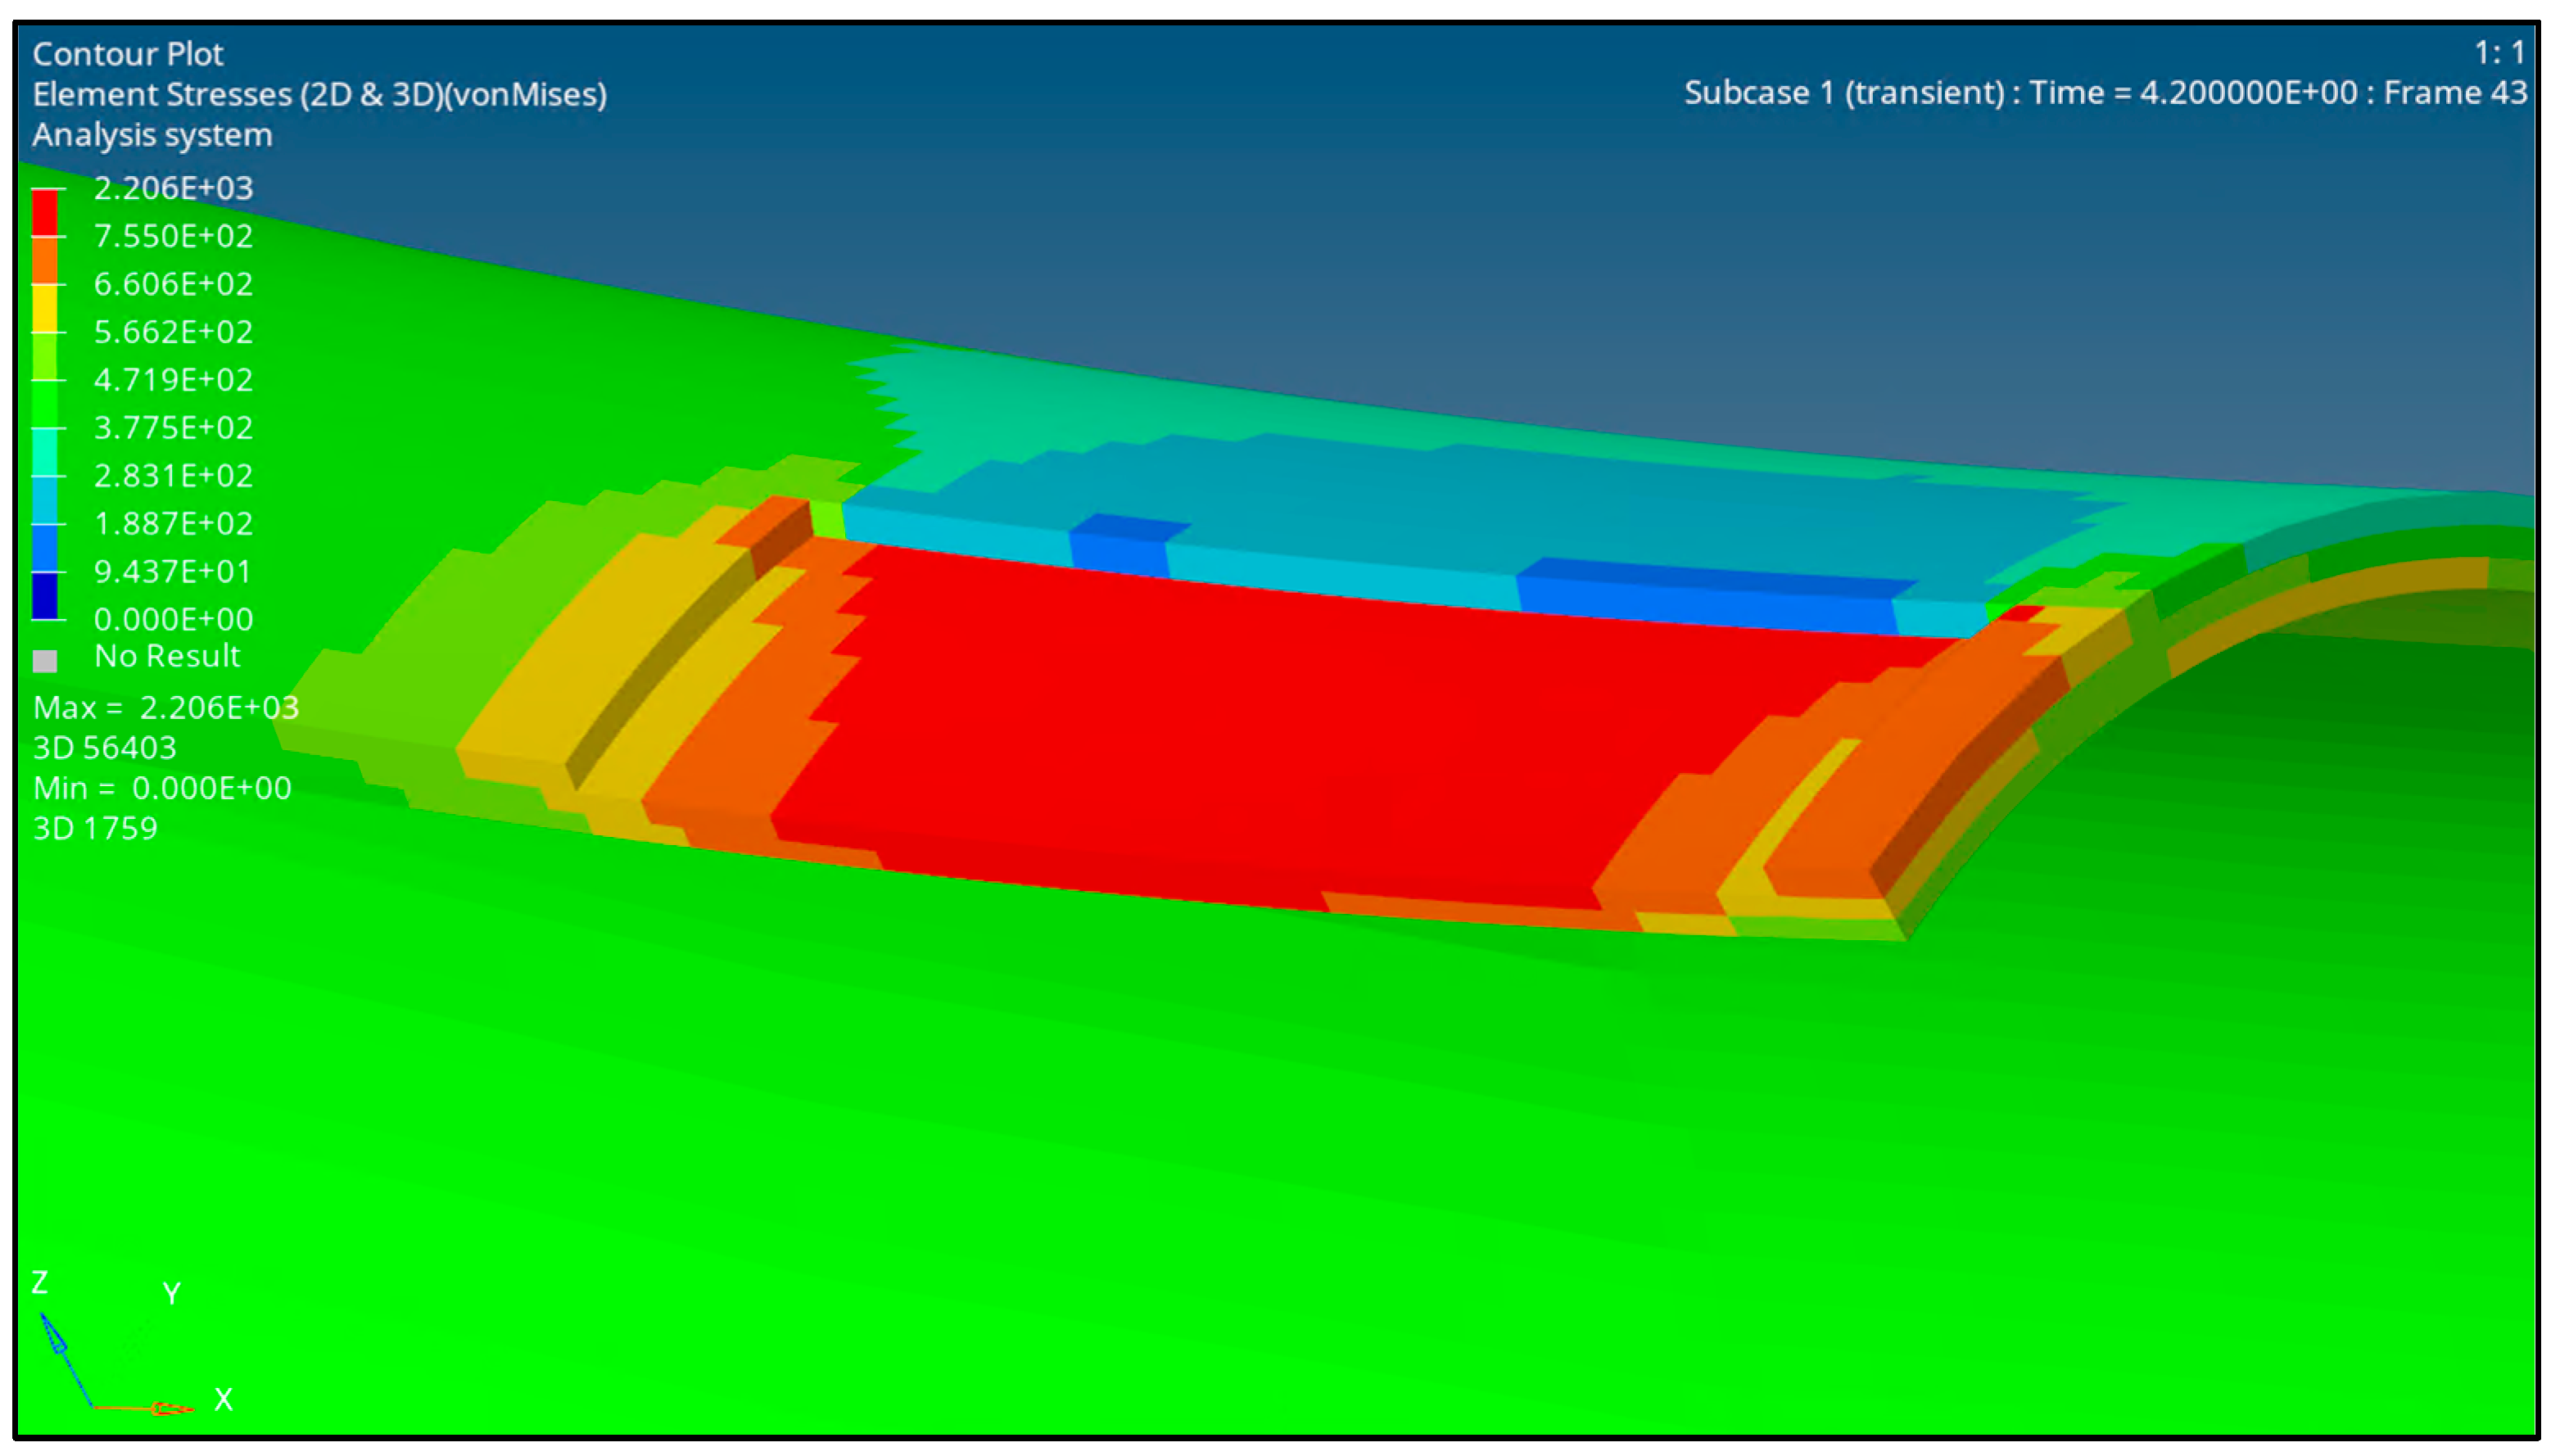Click the Subcase 1 transient frame label
This screenshot has width=2560, height=1456.
[x=2105, y=93]
